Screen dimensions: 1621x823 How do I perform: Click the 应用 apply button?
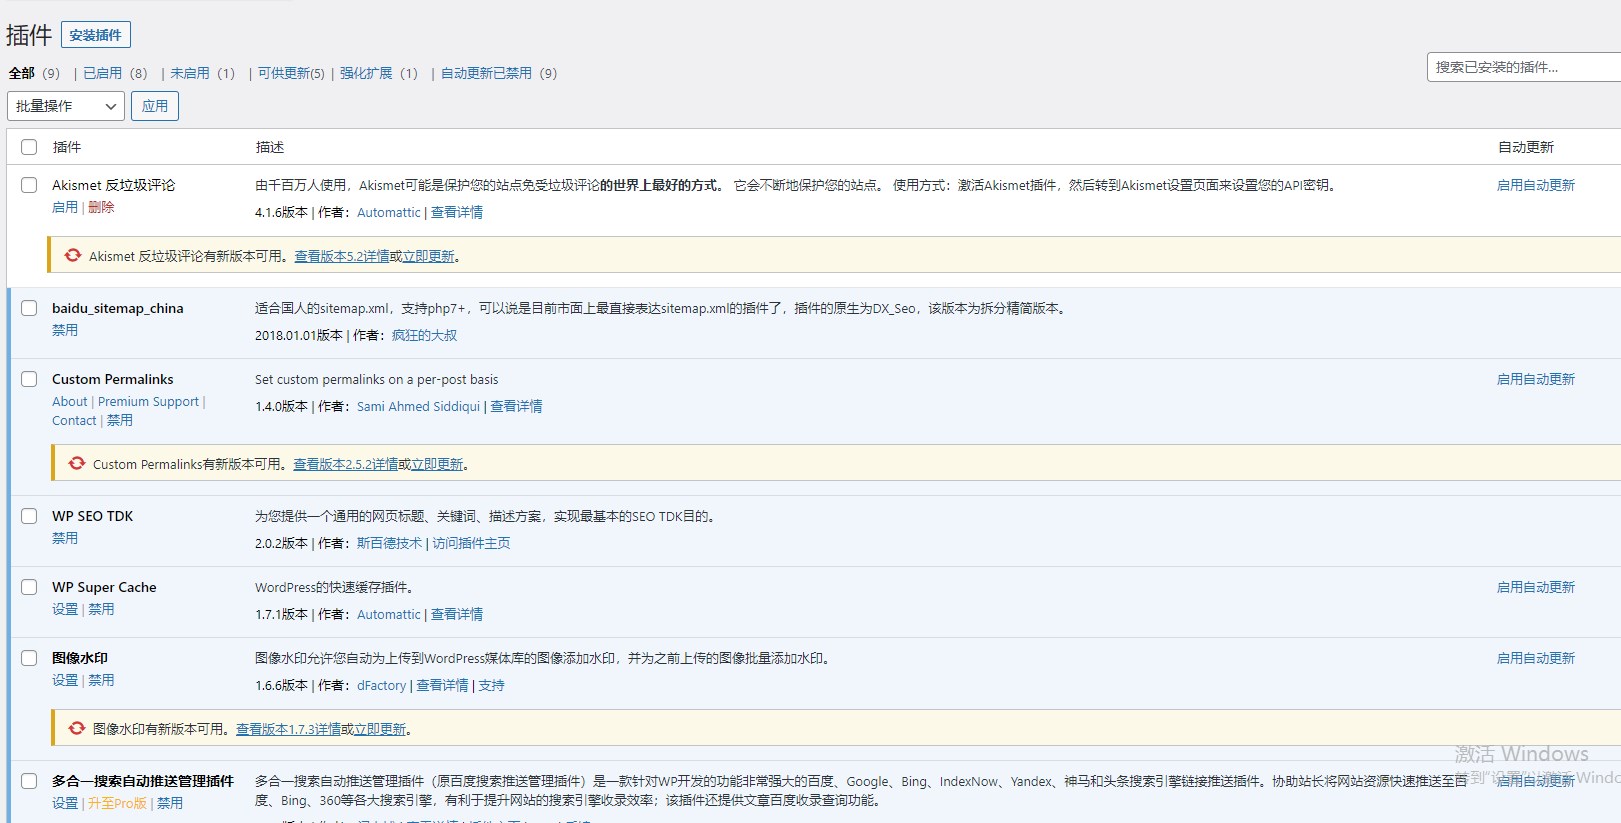click(x=155, y=106)
